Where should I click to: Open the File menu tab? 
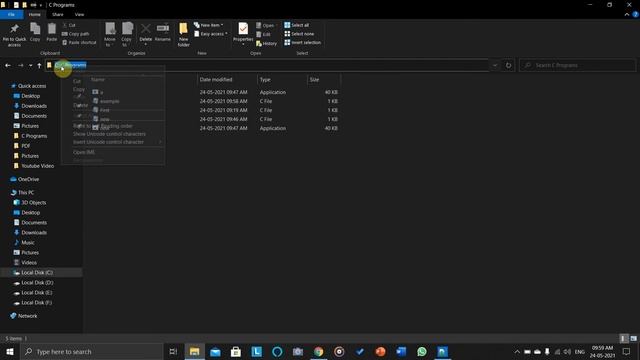(x=11, y=14)
